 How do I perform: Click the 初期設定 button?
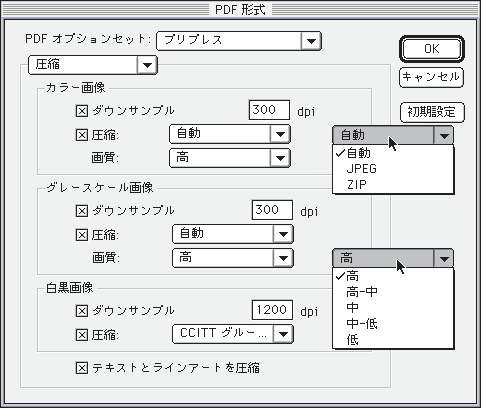[x=432, y=112]
